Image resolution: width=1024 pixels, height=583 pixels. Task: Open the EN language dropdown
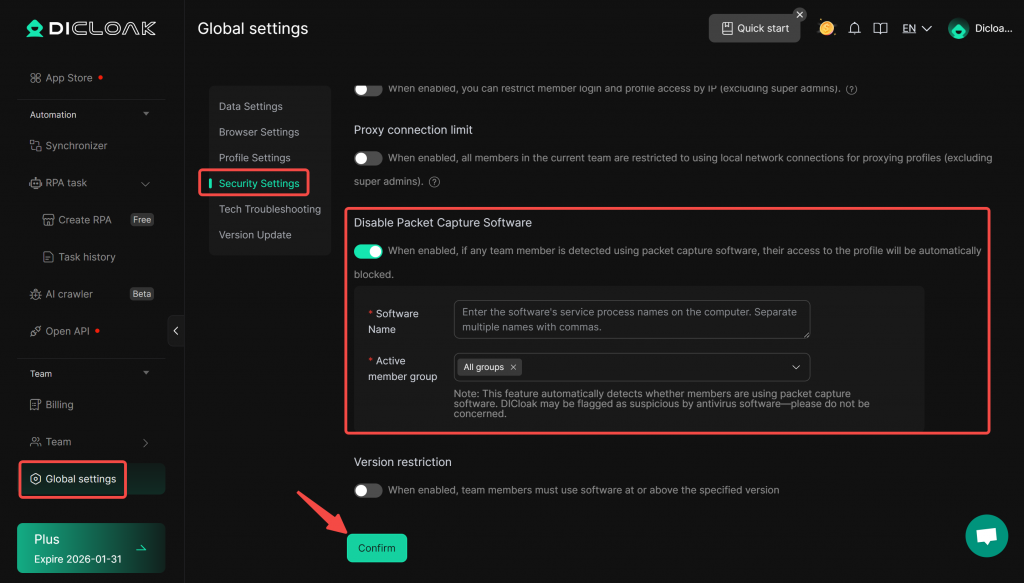pos(916,29)
